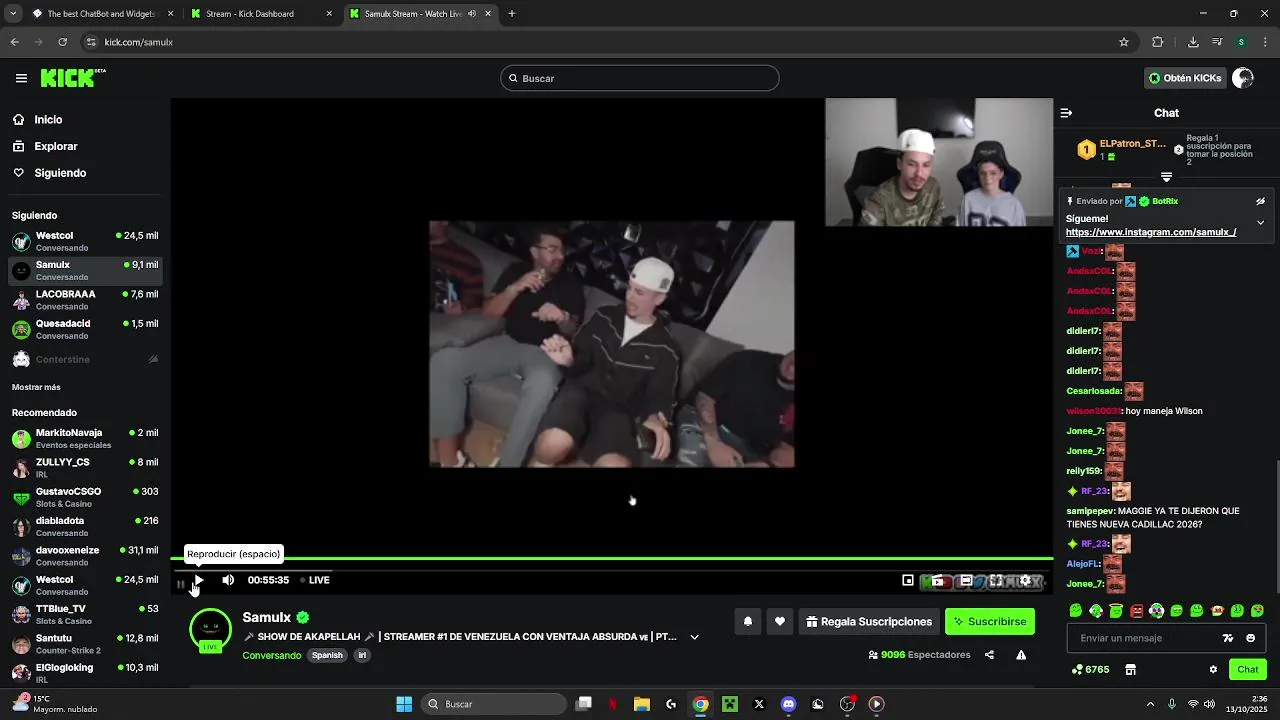
Task: Click the Obtén KICKs button
Action: click(x=1185, y=78)
